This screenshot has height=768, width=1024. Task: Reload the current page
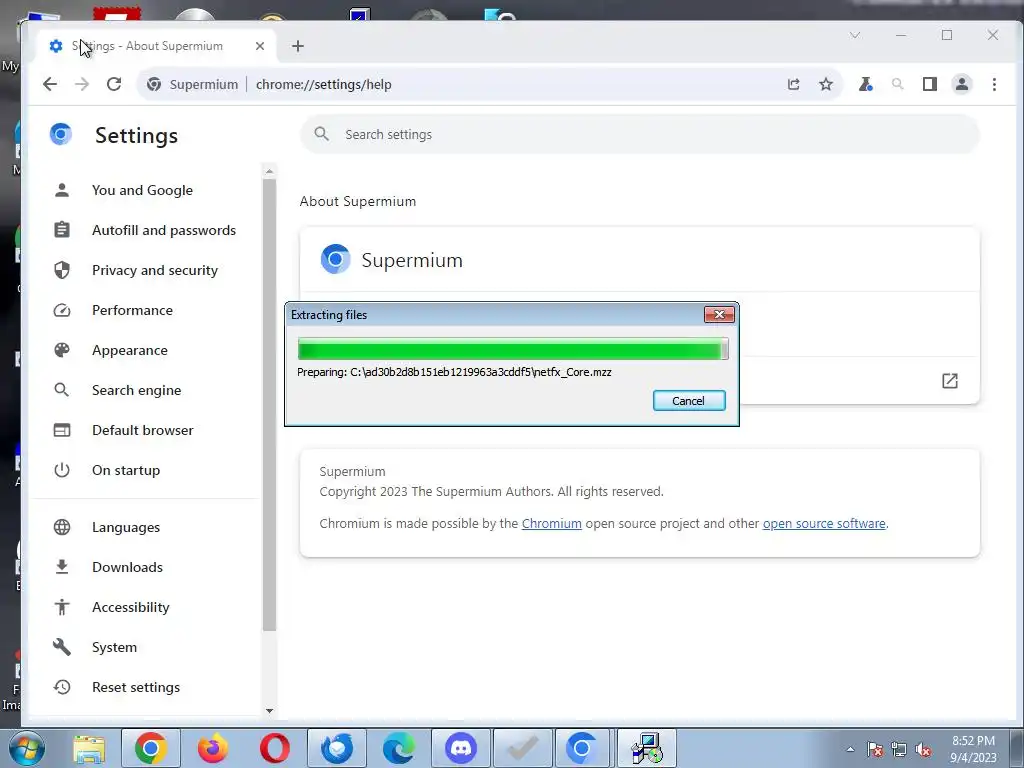[114, 84]
